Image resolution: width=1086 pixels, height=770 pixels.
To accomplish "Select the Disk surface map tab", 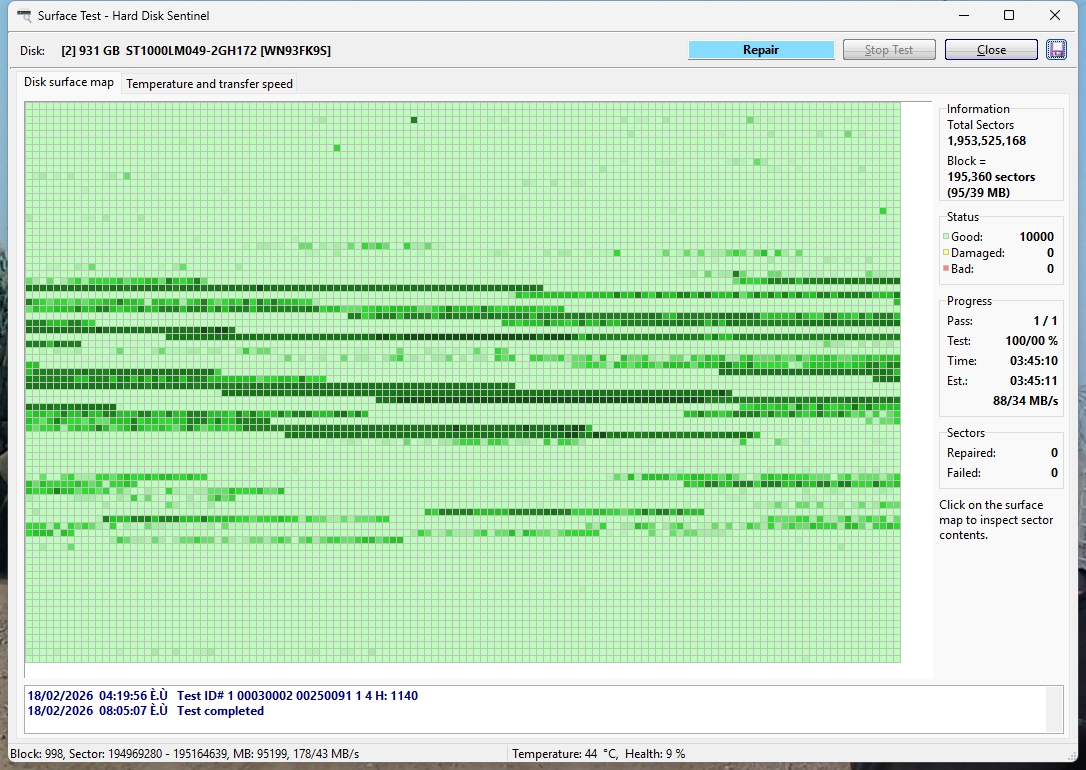I will point(69,82).
